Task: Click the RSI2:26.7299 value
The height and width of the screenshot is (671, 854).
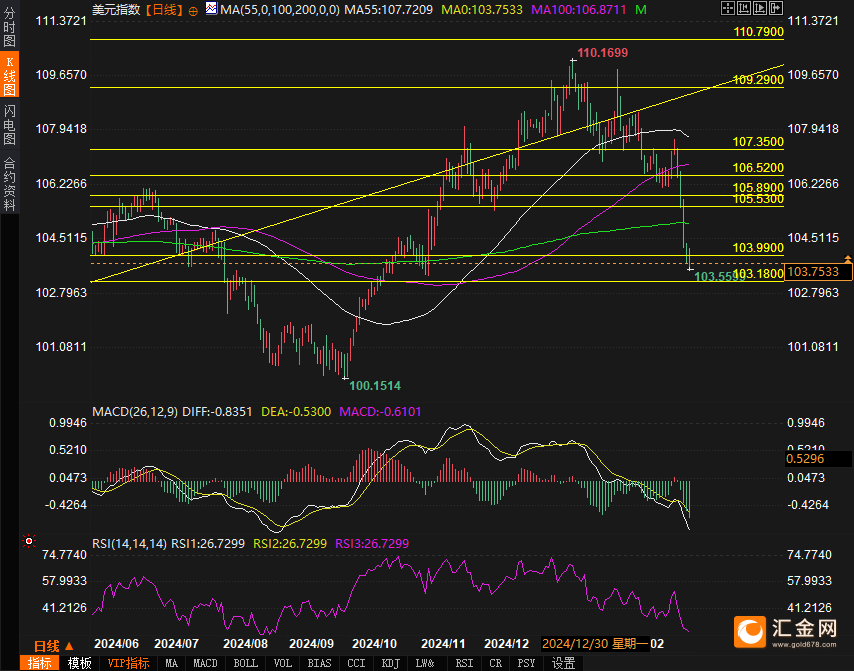Action: (290, 544)
